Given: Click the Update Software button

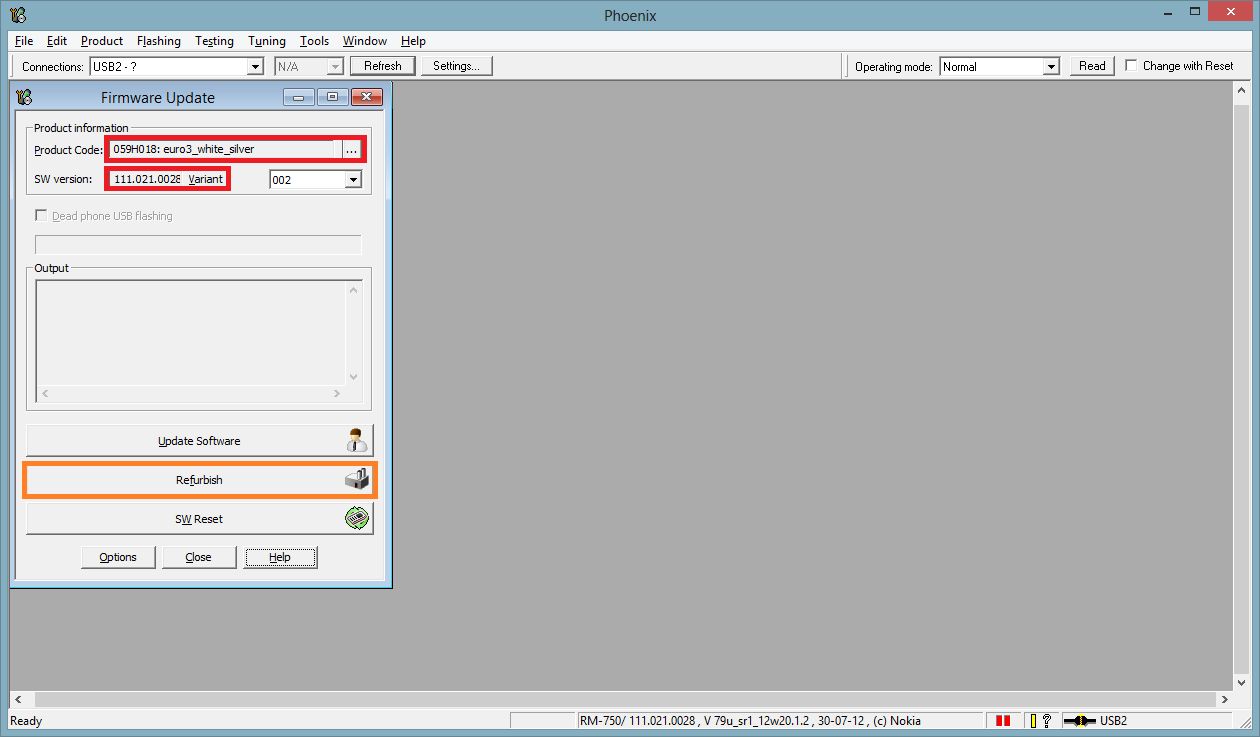Looking at the screenshot, I should [x=199, y=440].
